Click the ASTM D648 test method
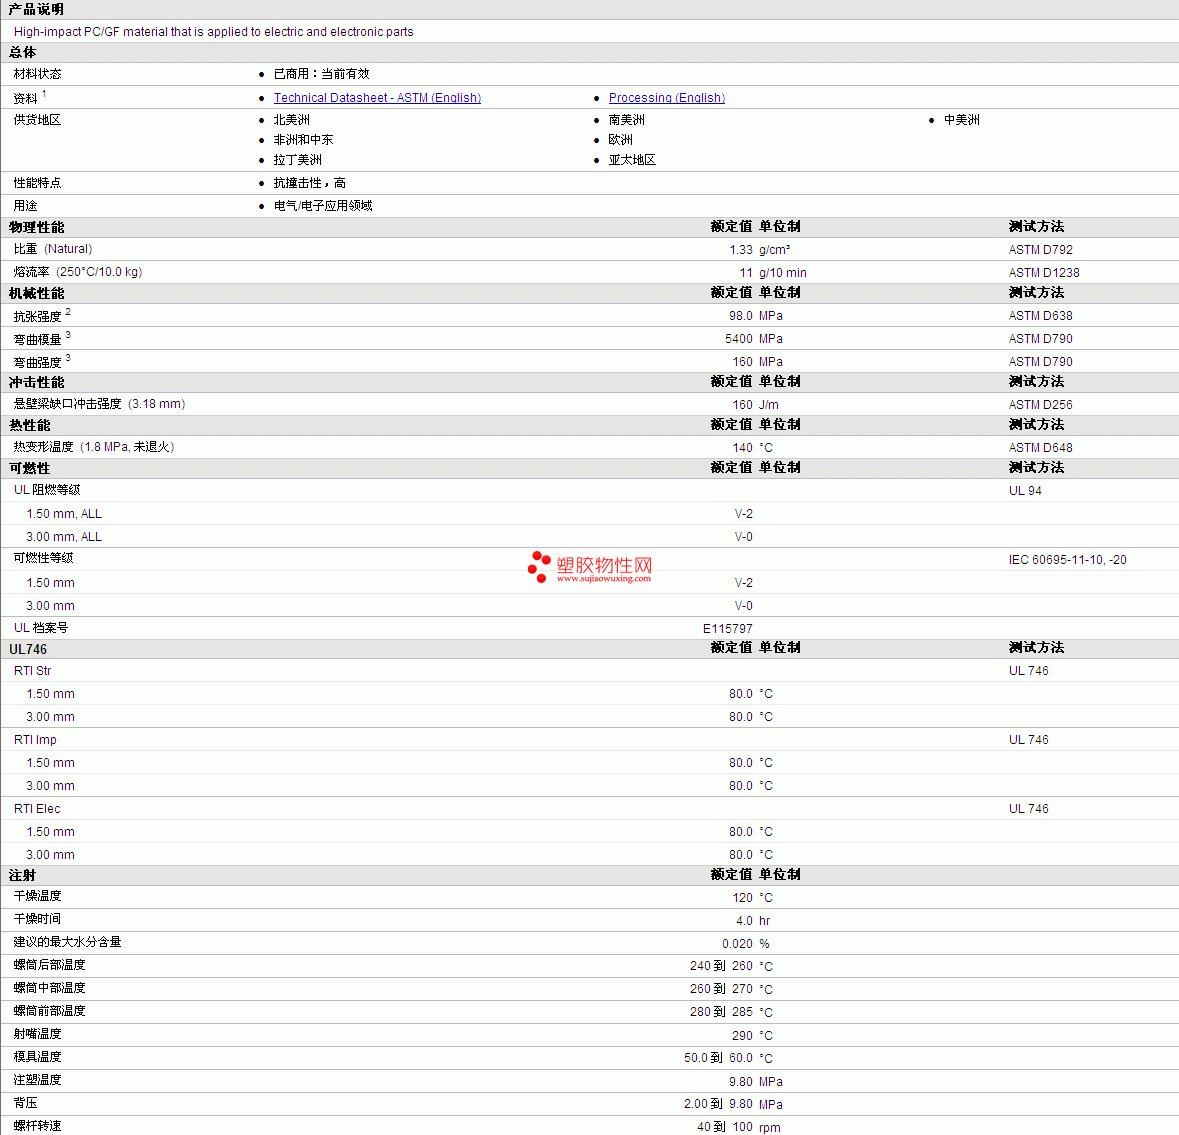The width and height of the screenshot is (1179, 1135). 1041,448
